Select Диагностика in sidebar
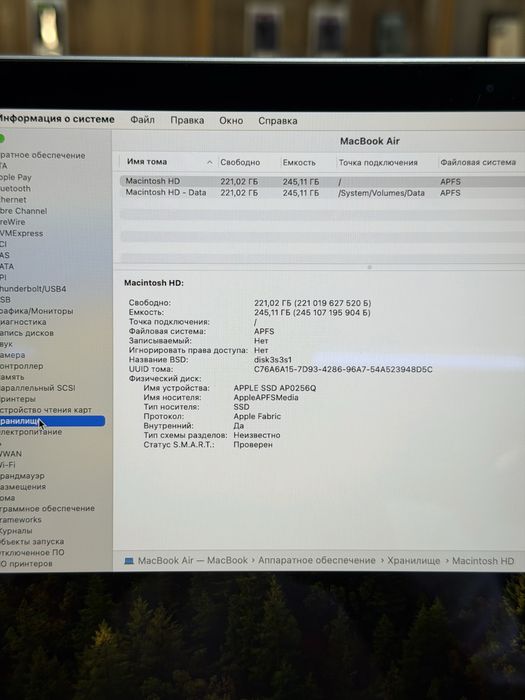525x700 pixels. pos(23,322)
